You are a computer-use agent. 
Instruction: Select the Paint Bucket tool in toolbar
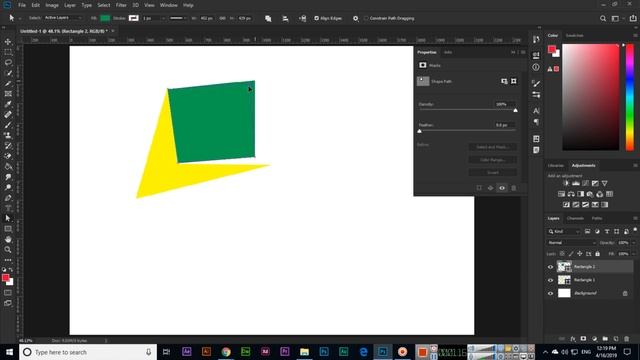coord(8,167)
